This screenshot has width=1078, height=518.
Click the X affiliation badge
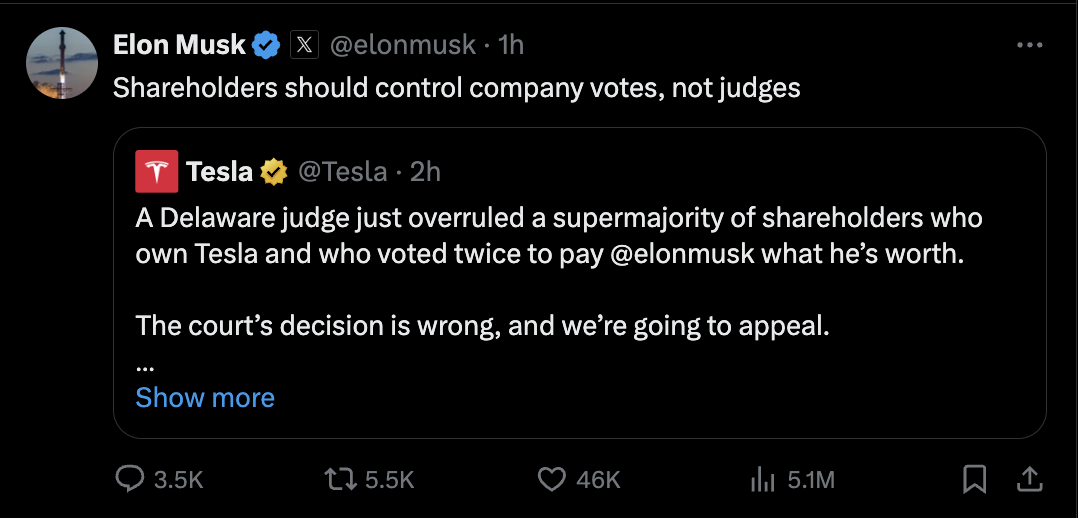304,45
